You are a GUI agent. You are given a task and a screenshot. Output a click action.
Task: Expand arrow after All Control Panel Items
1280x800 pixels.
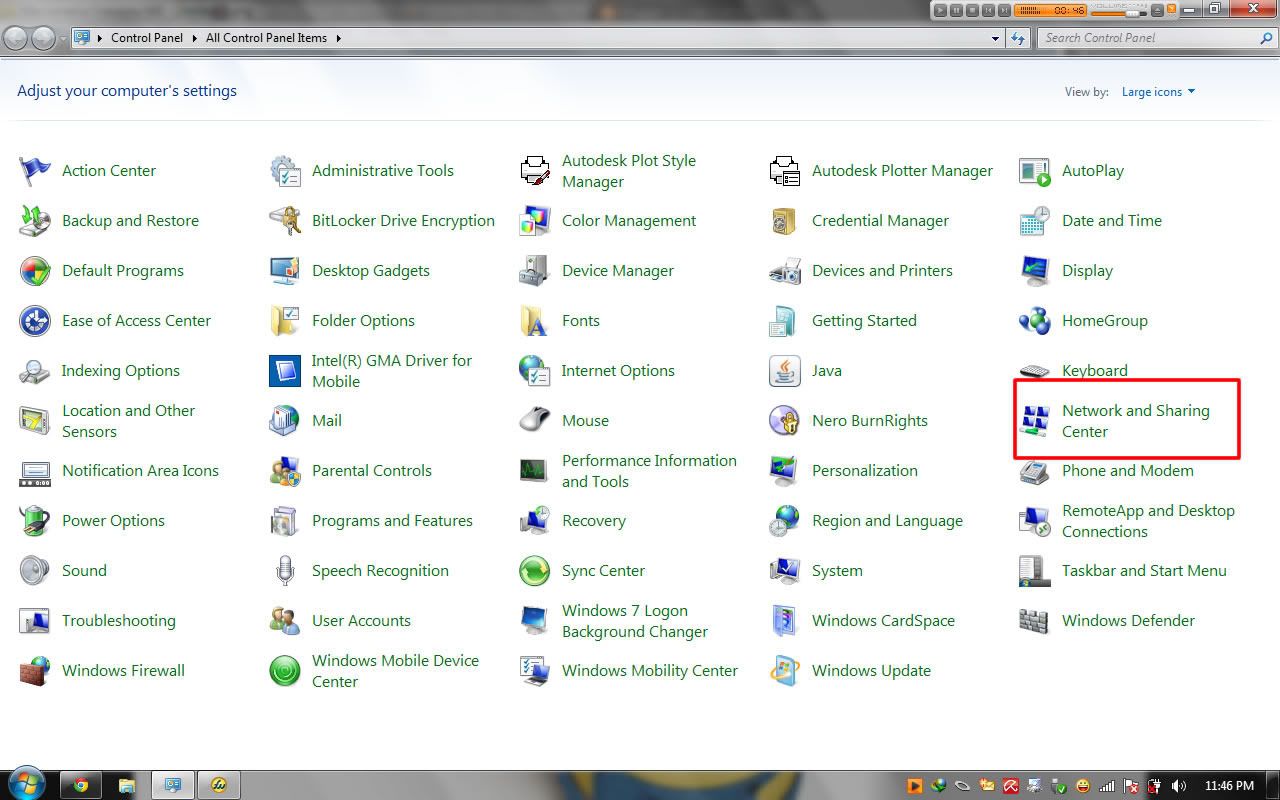338,38
